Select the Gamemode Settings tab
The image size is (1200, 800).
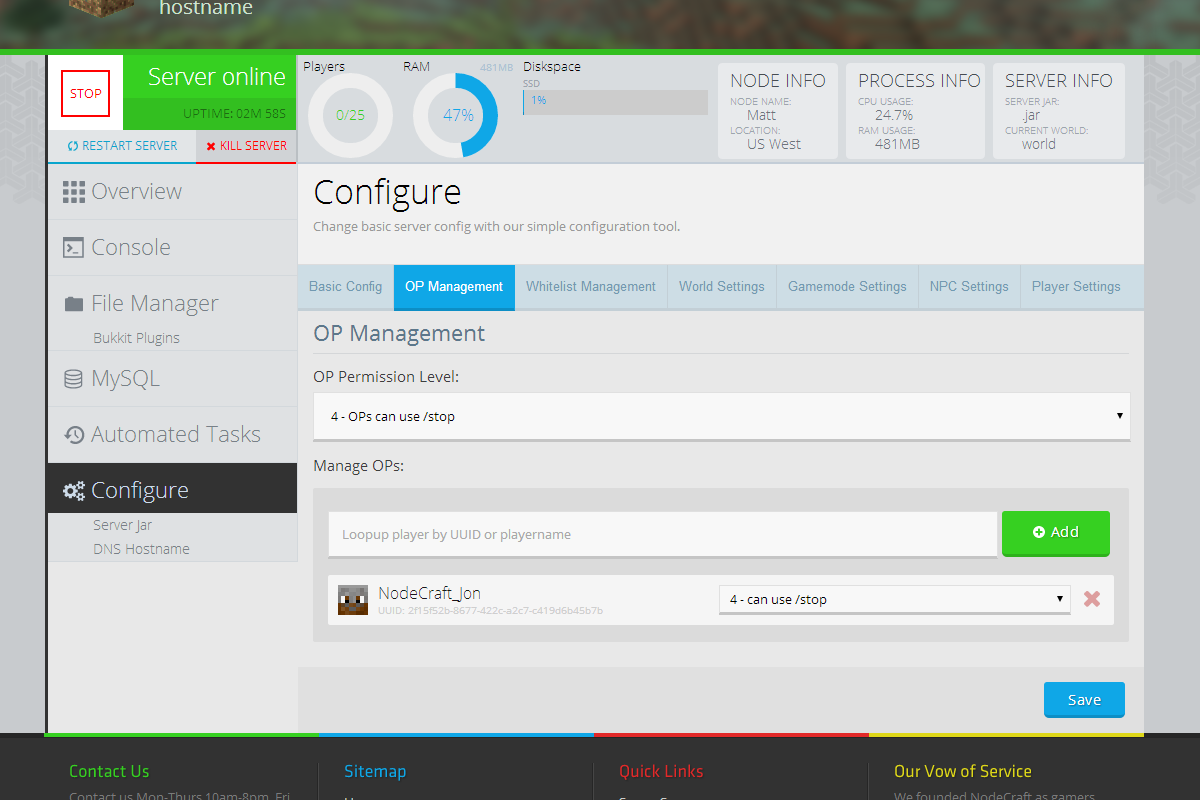coord(847,287)
